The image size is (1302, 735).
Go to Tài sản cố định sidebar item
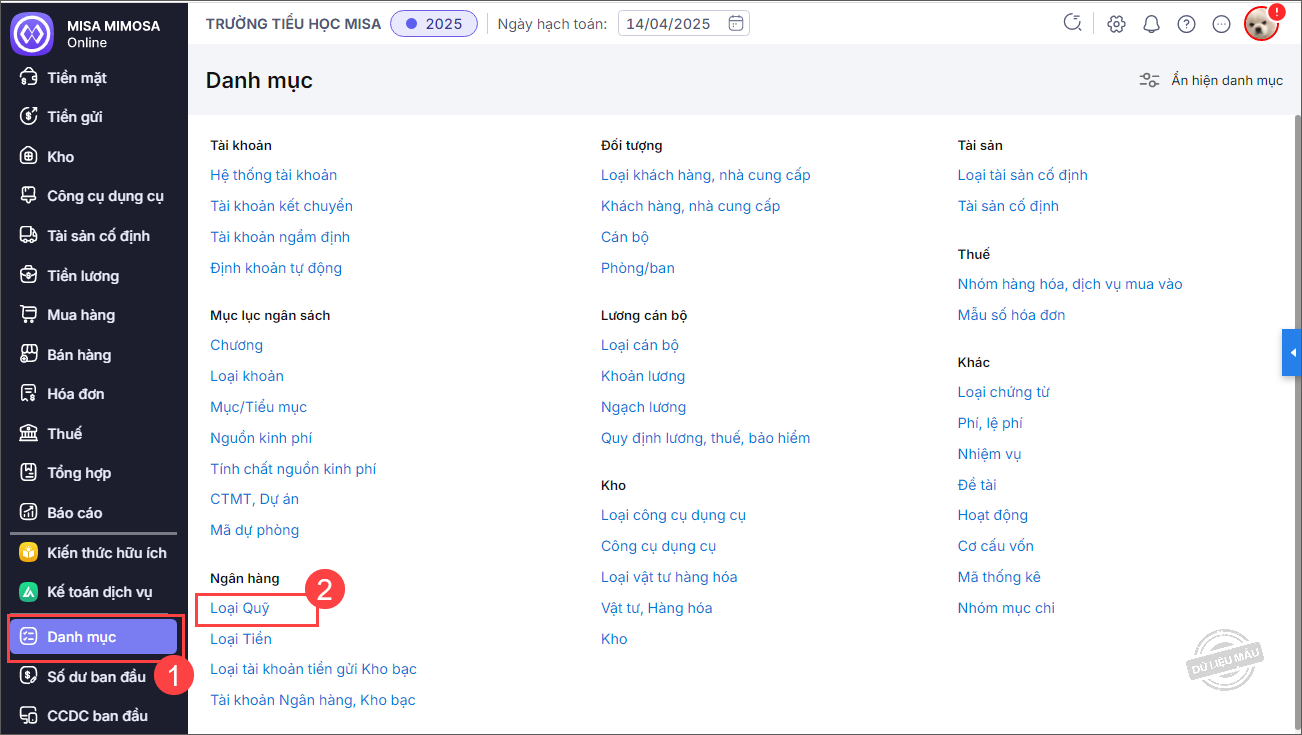98,236
